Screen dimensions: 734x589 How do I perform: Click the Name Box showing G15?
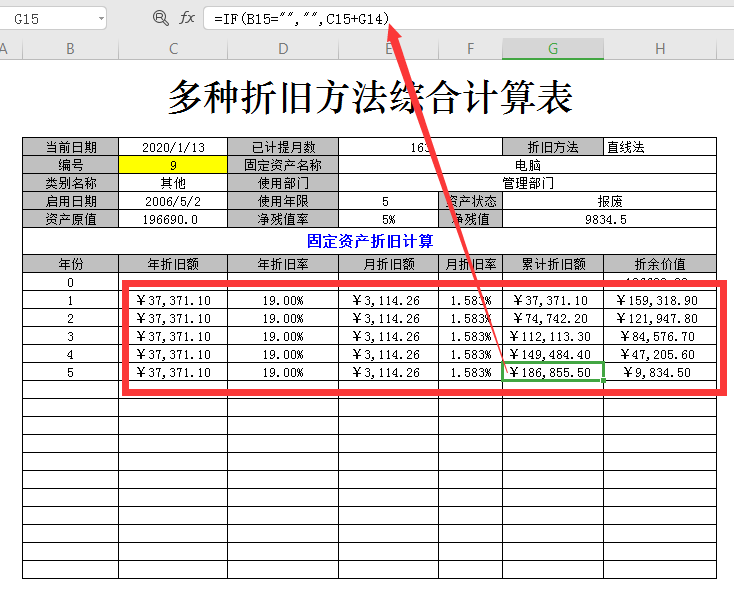52,19
